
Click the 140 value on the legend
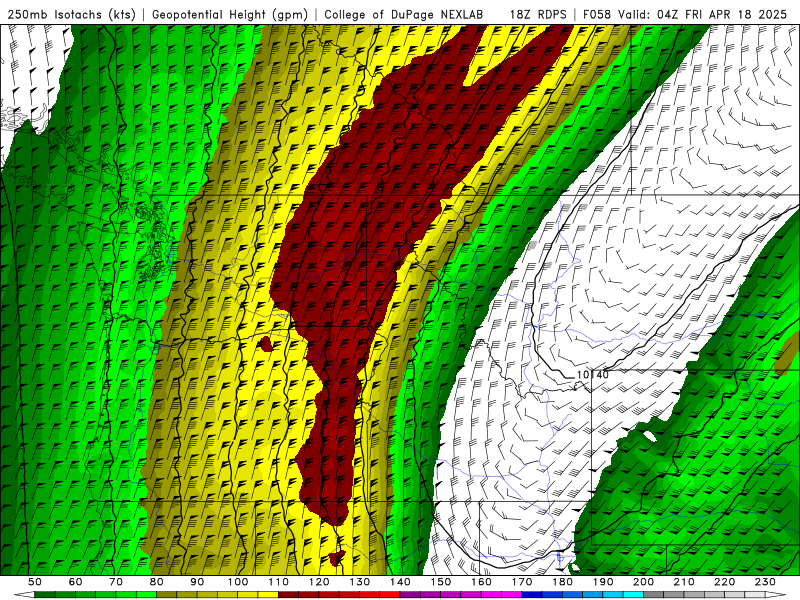[x=400, y=582]
